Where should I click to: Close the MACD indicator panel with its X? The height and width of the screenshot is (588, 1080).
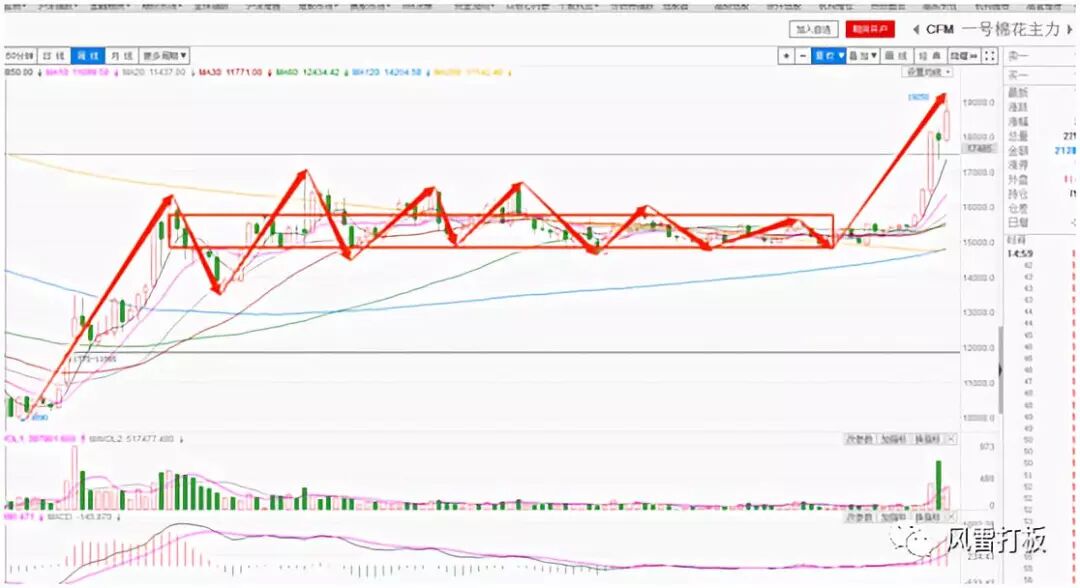pos(951,517)
